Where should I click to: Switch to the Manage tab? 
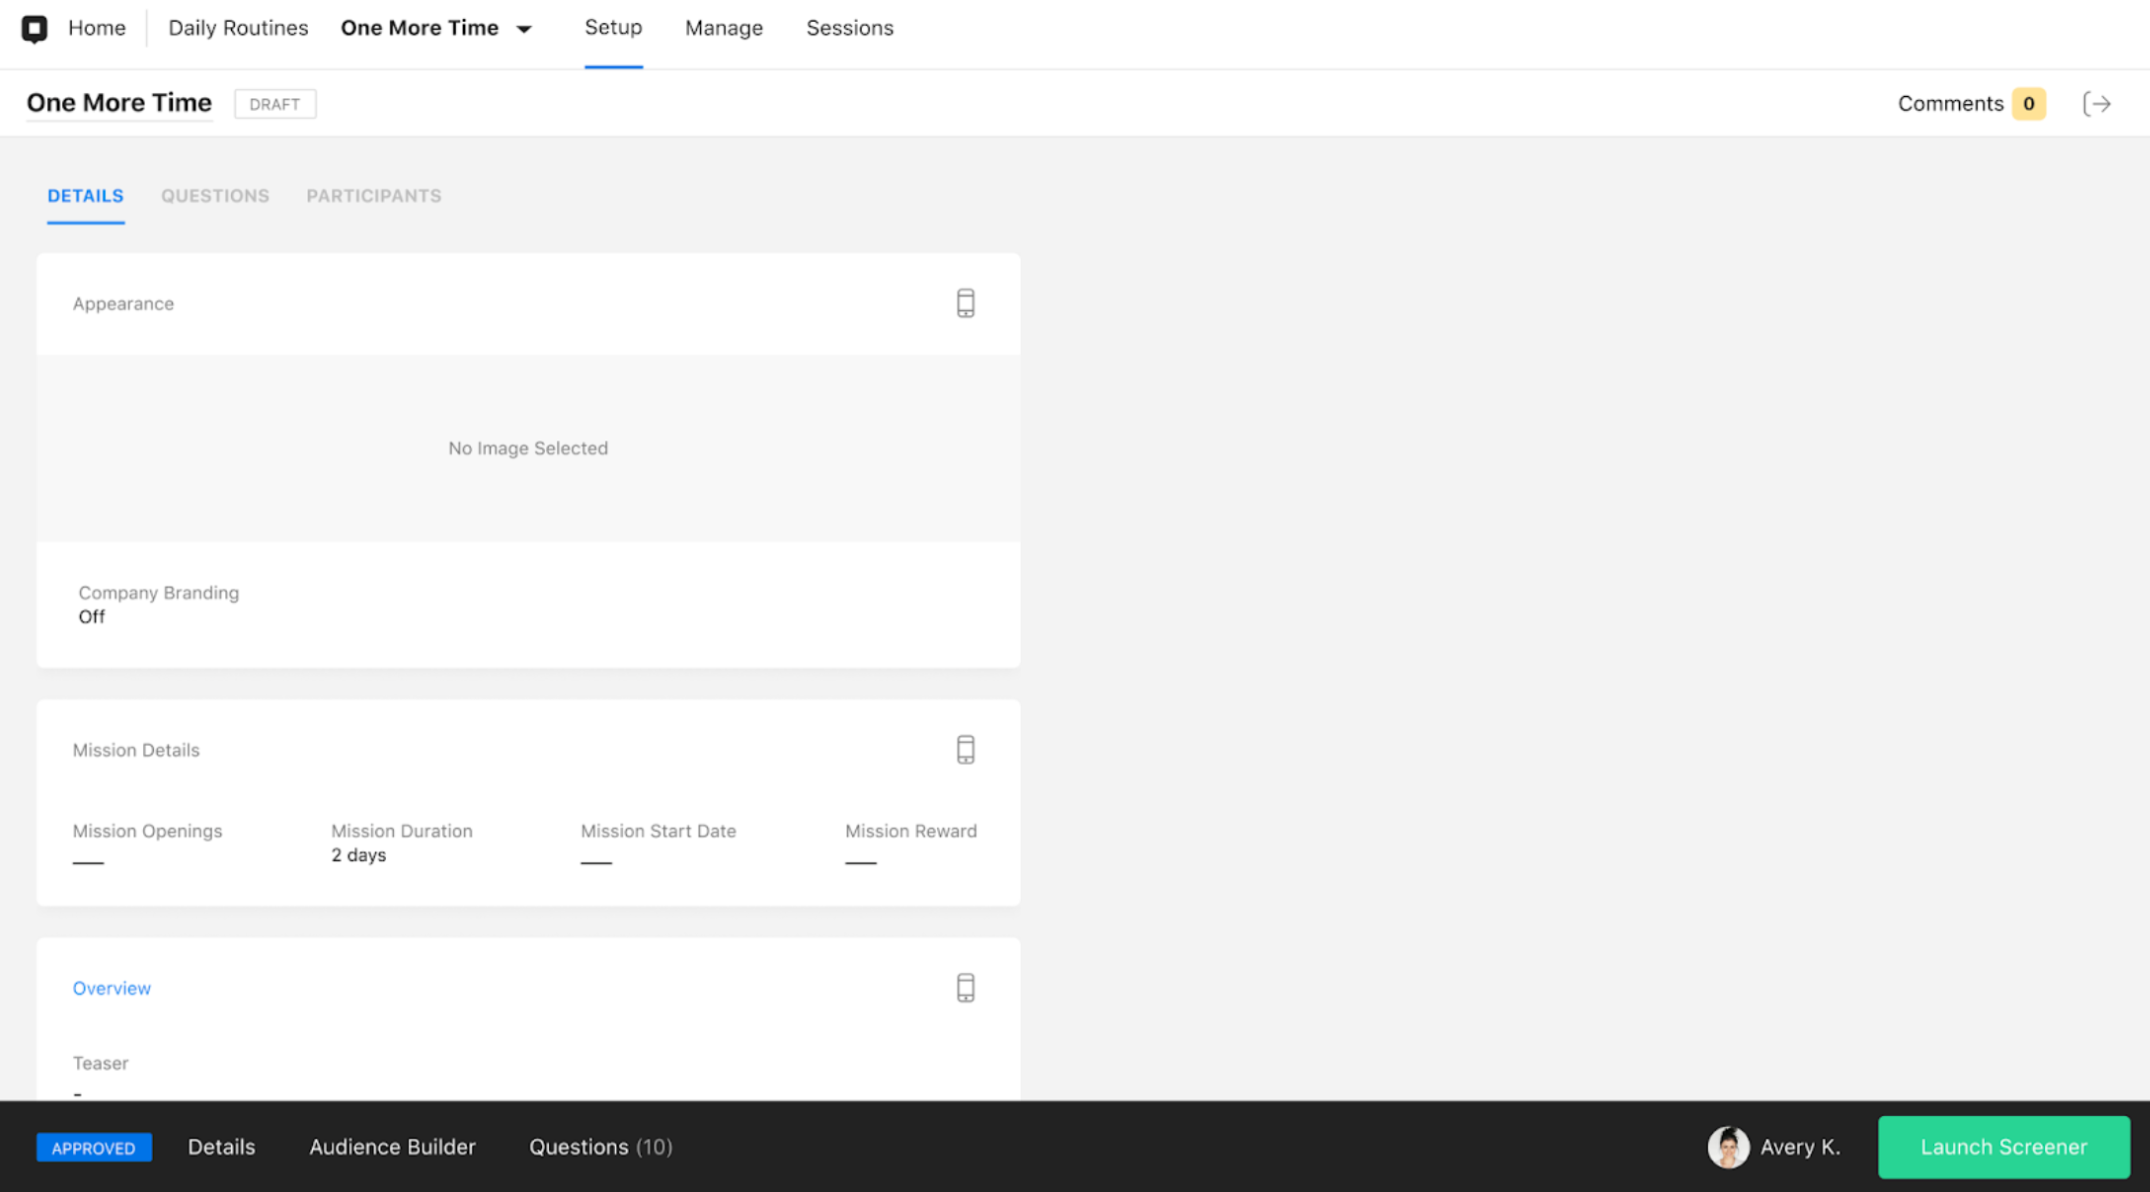[724, 28]
